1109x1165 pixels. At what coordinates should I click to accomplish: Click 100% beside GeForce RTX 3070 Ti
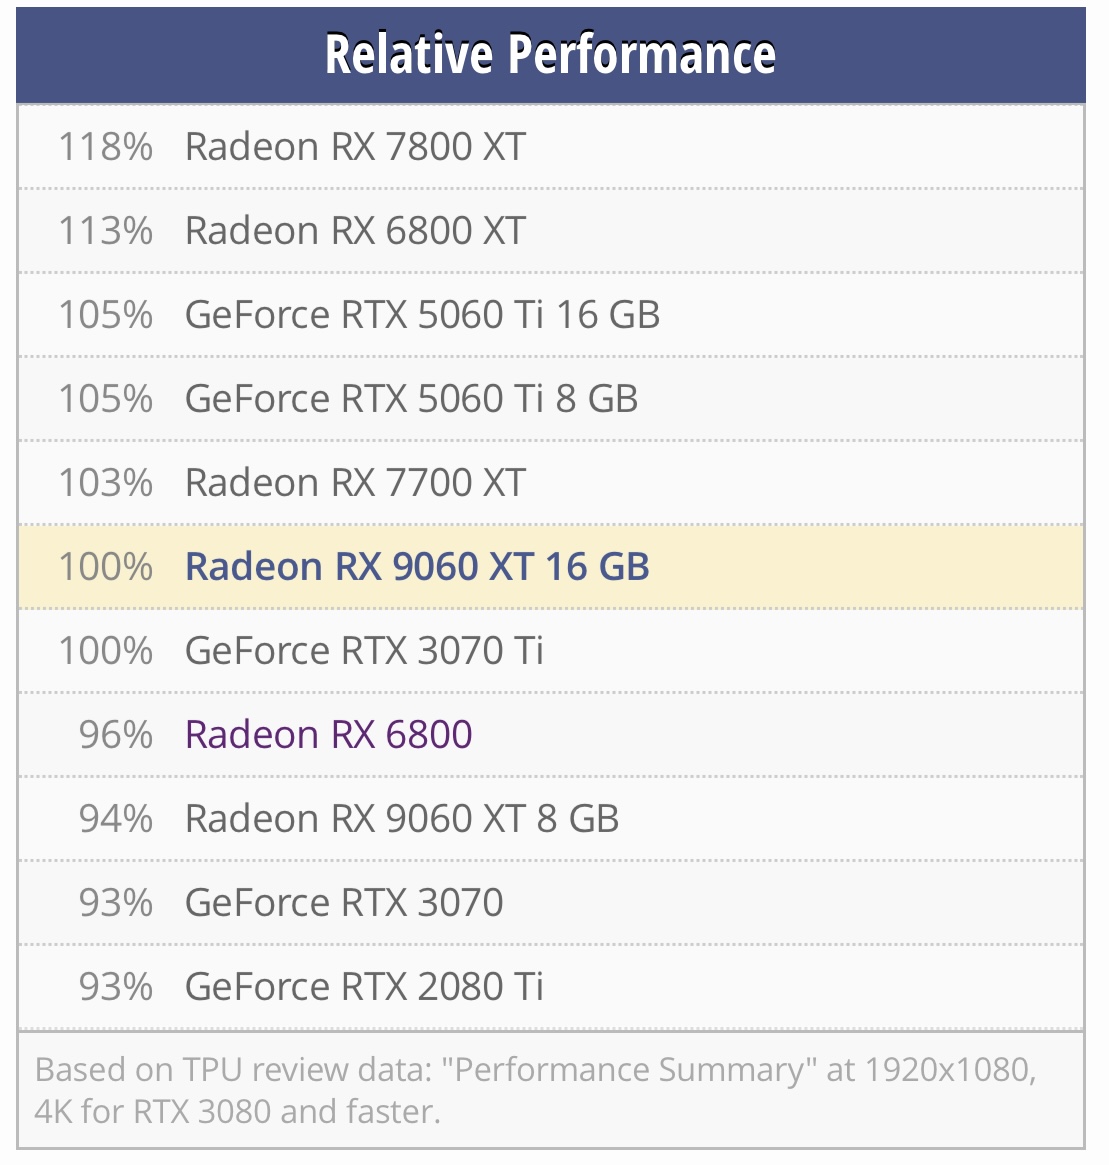(x=105, y=651)
